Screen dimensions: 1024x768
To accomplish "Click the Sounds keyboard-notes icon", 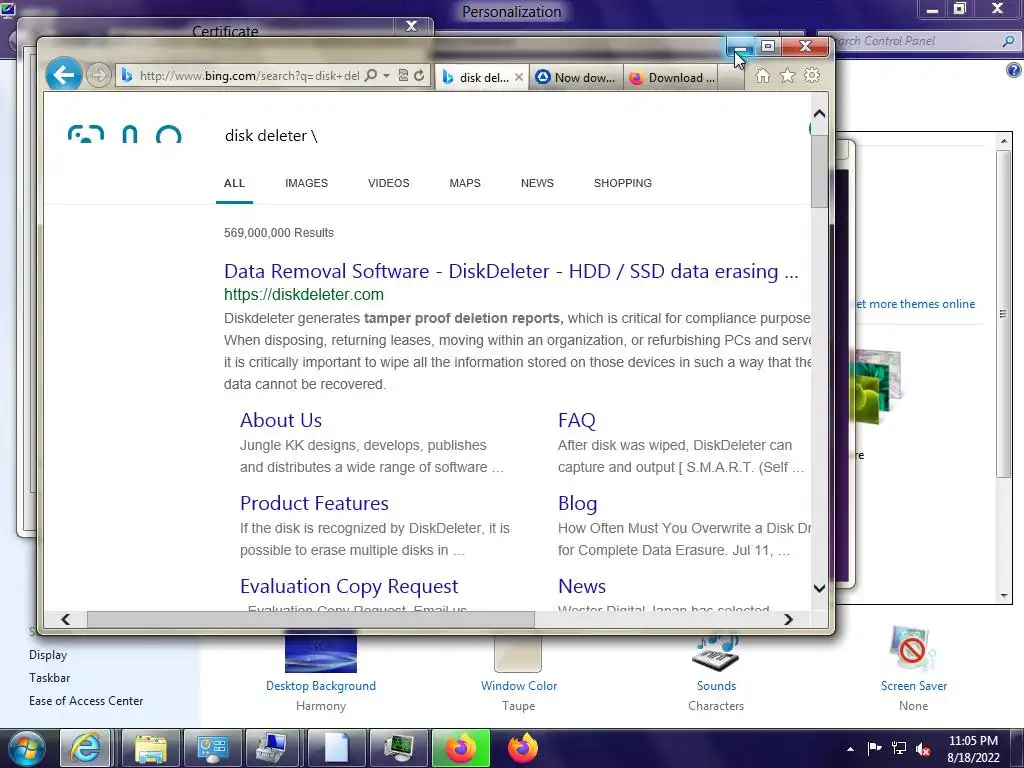I will pos(716,653).
